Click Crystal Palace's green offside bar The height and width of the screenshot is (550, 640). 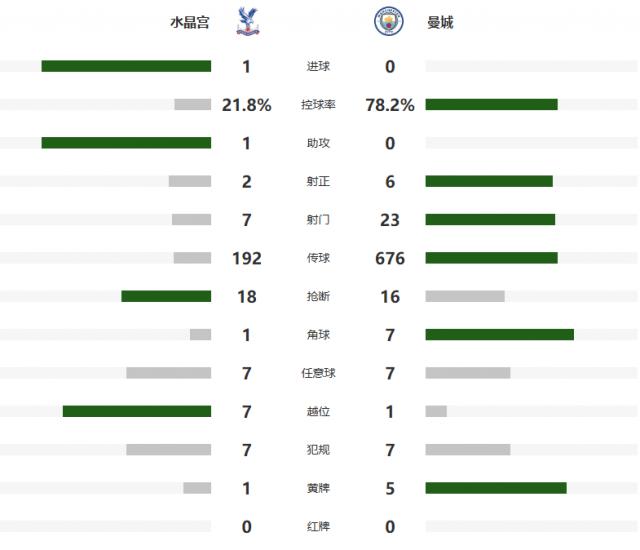pyautogui.click(x=137, y=411)
